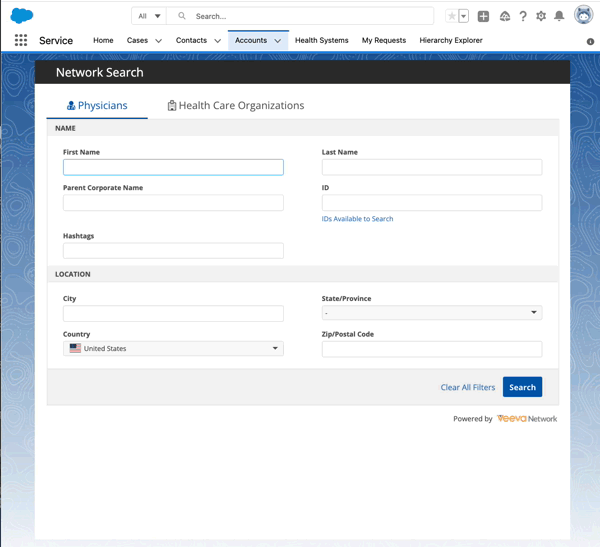
Task: Open the App Launcher grid icon
Action: (x=21, y=41)
